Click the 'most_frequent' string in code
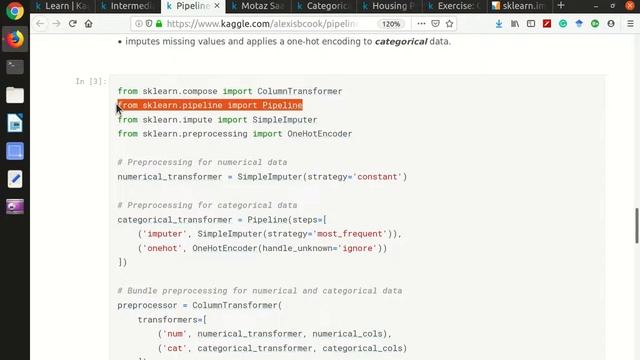This screenshot has height=360, width=640. click(x=350, y=234)
